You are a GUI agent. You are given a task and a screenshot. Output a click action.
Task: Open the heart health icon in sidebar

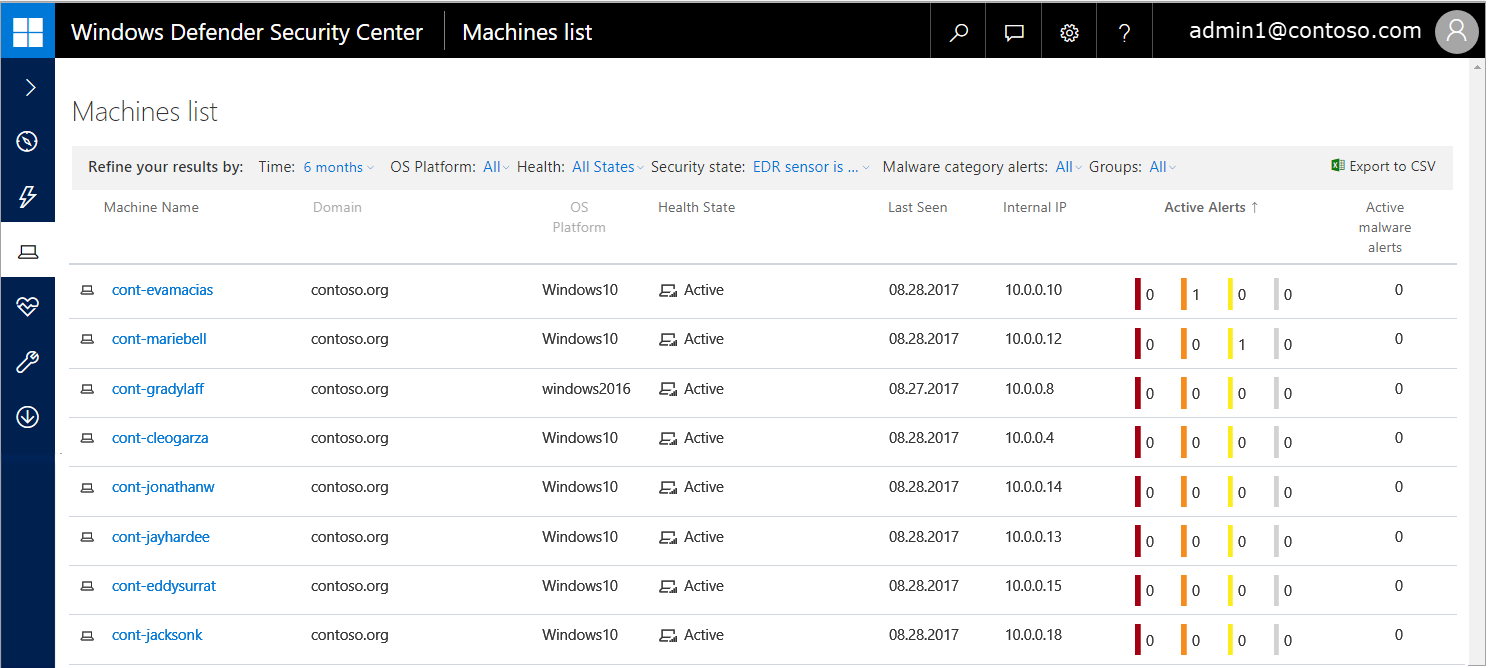pyautogui.click(x=28, y=307)
